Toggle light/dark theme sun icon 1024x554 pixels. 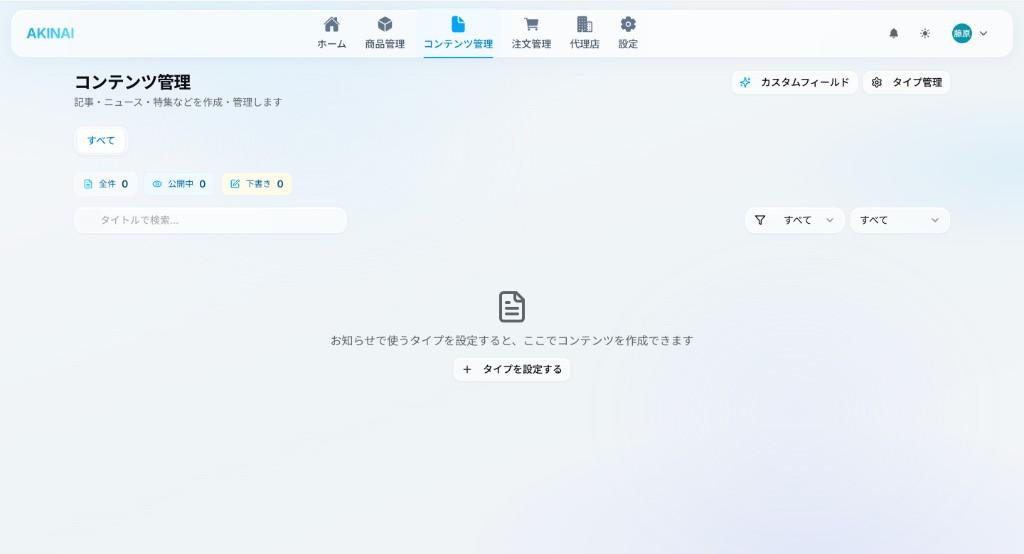925,33
